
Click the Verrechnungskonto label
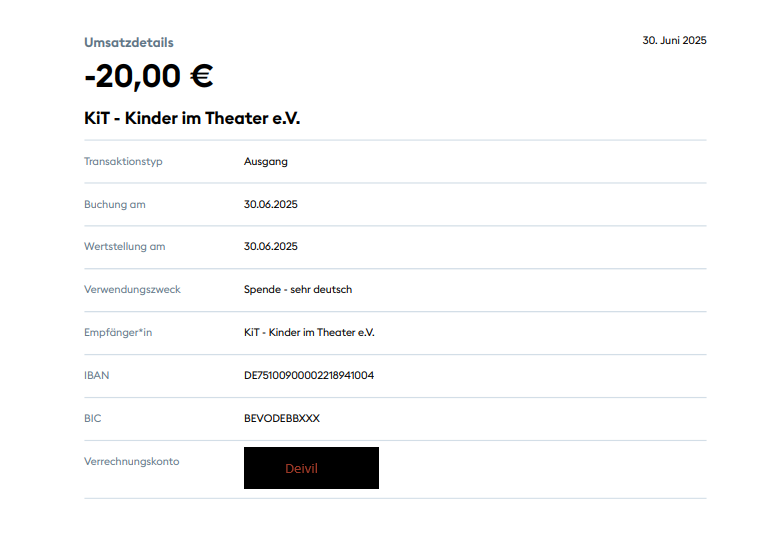[132, 462]
